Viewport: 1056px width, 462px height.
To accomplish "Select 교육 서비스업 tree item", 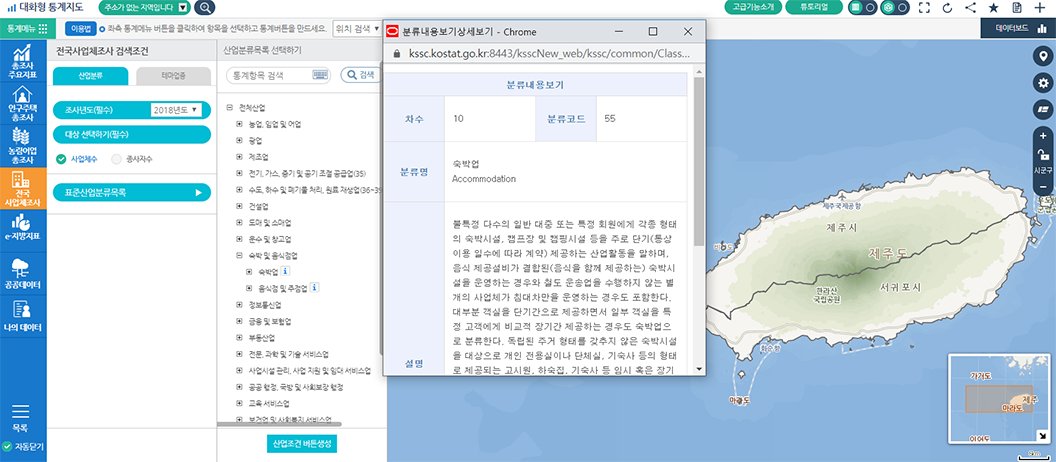I will pyautogui.click(x=269, y=403).
